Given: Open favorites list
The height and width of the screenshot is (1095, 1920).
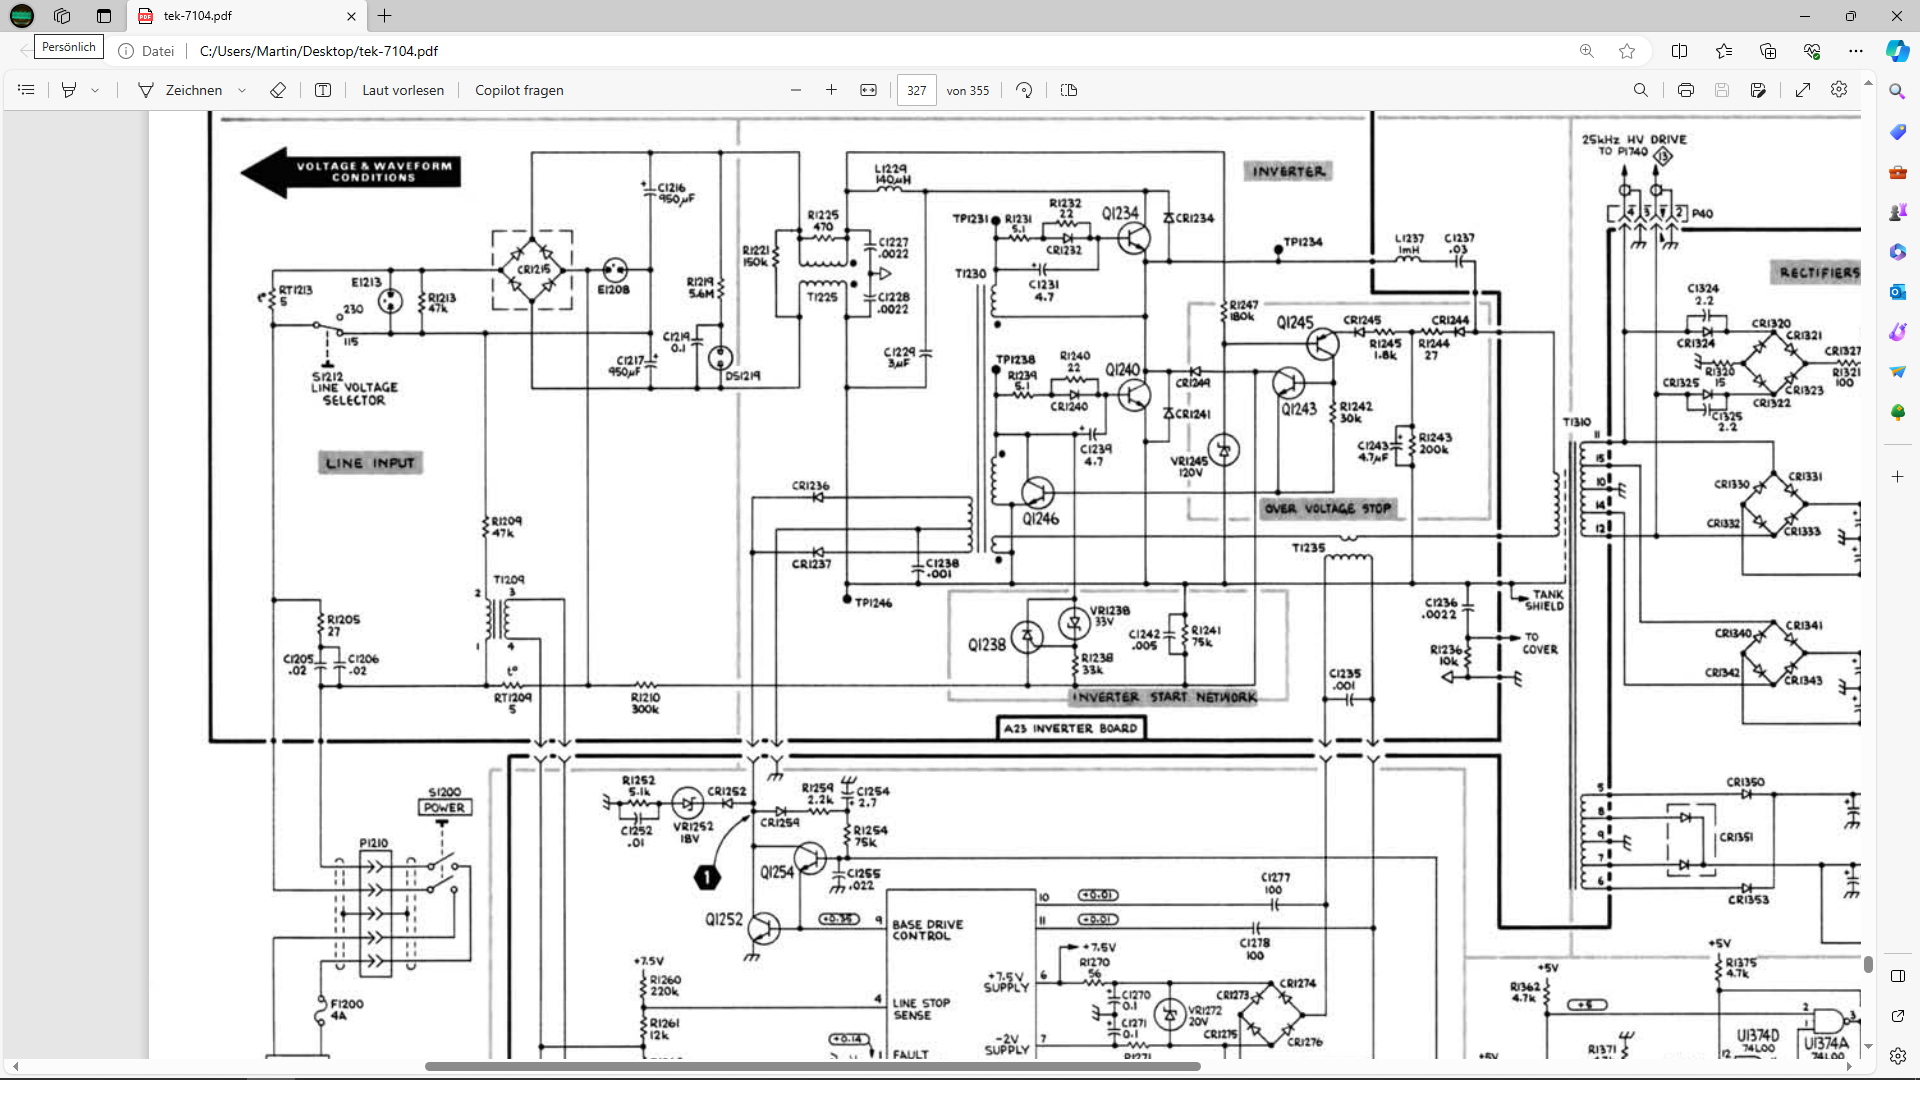Looking at the screenshot, I should (1724, 51).
